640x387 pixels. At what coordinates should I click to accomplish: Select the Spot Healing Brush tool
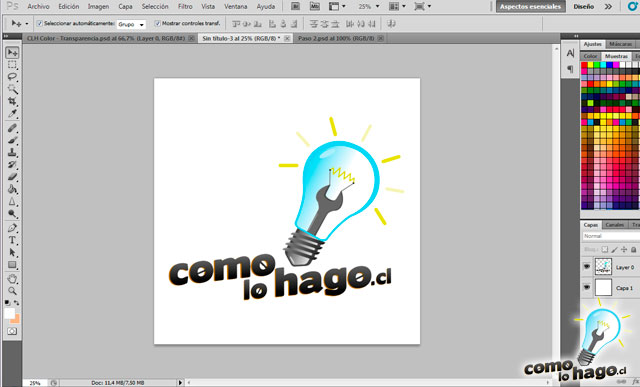[x=12, y=128]
